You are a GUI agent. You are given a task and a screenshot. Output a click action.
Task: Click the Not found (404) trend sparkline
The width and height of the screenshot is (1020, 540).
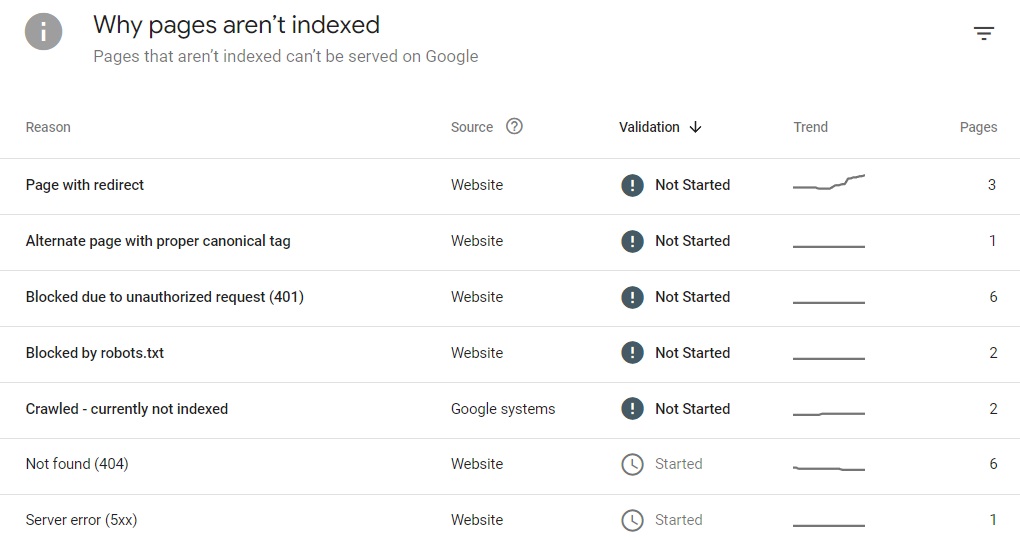829,468
